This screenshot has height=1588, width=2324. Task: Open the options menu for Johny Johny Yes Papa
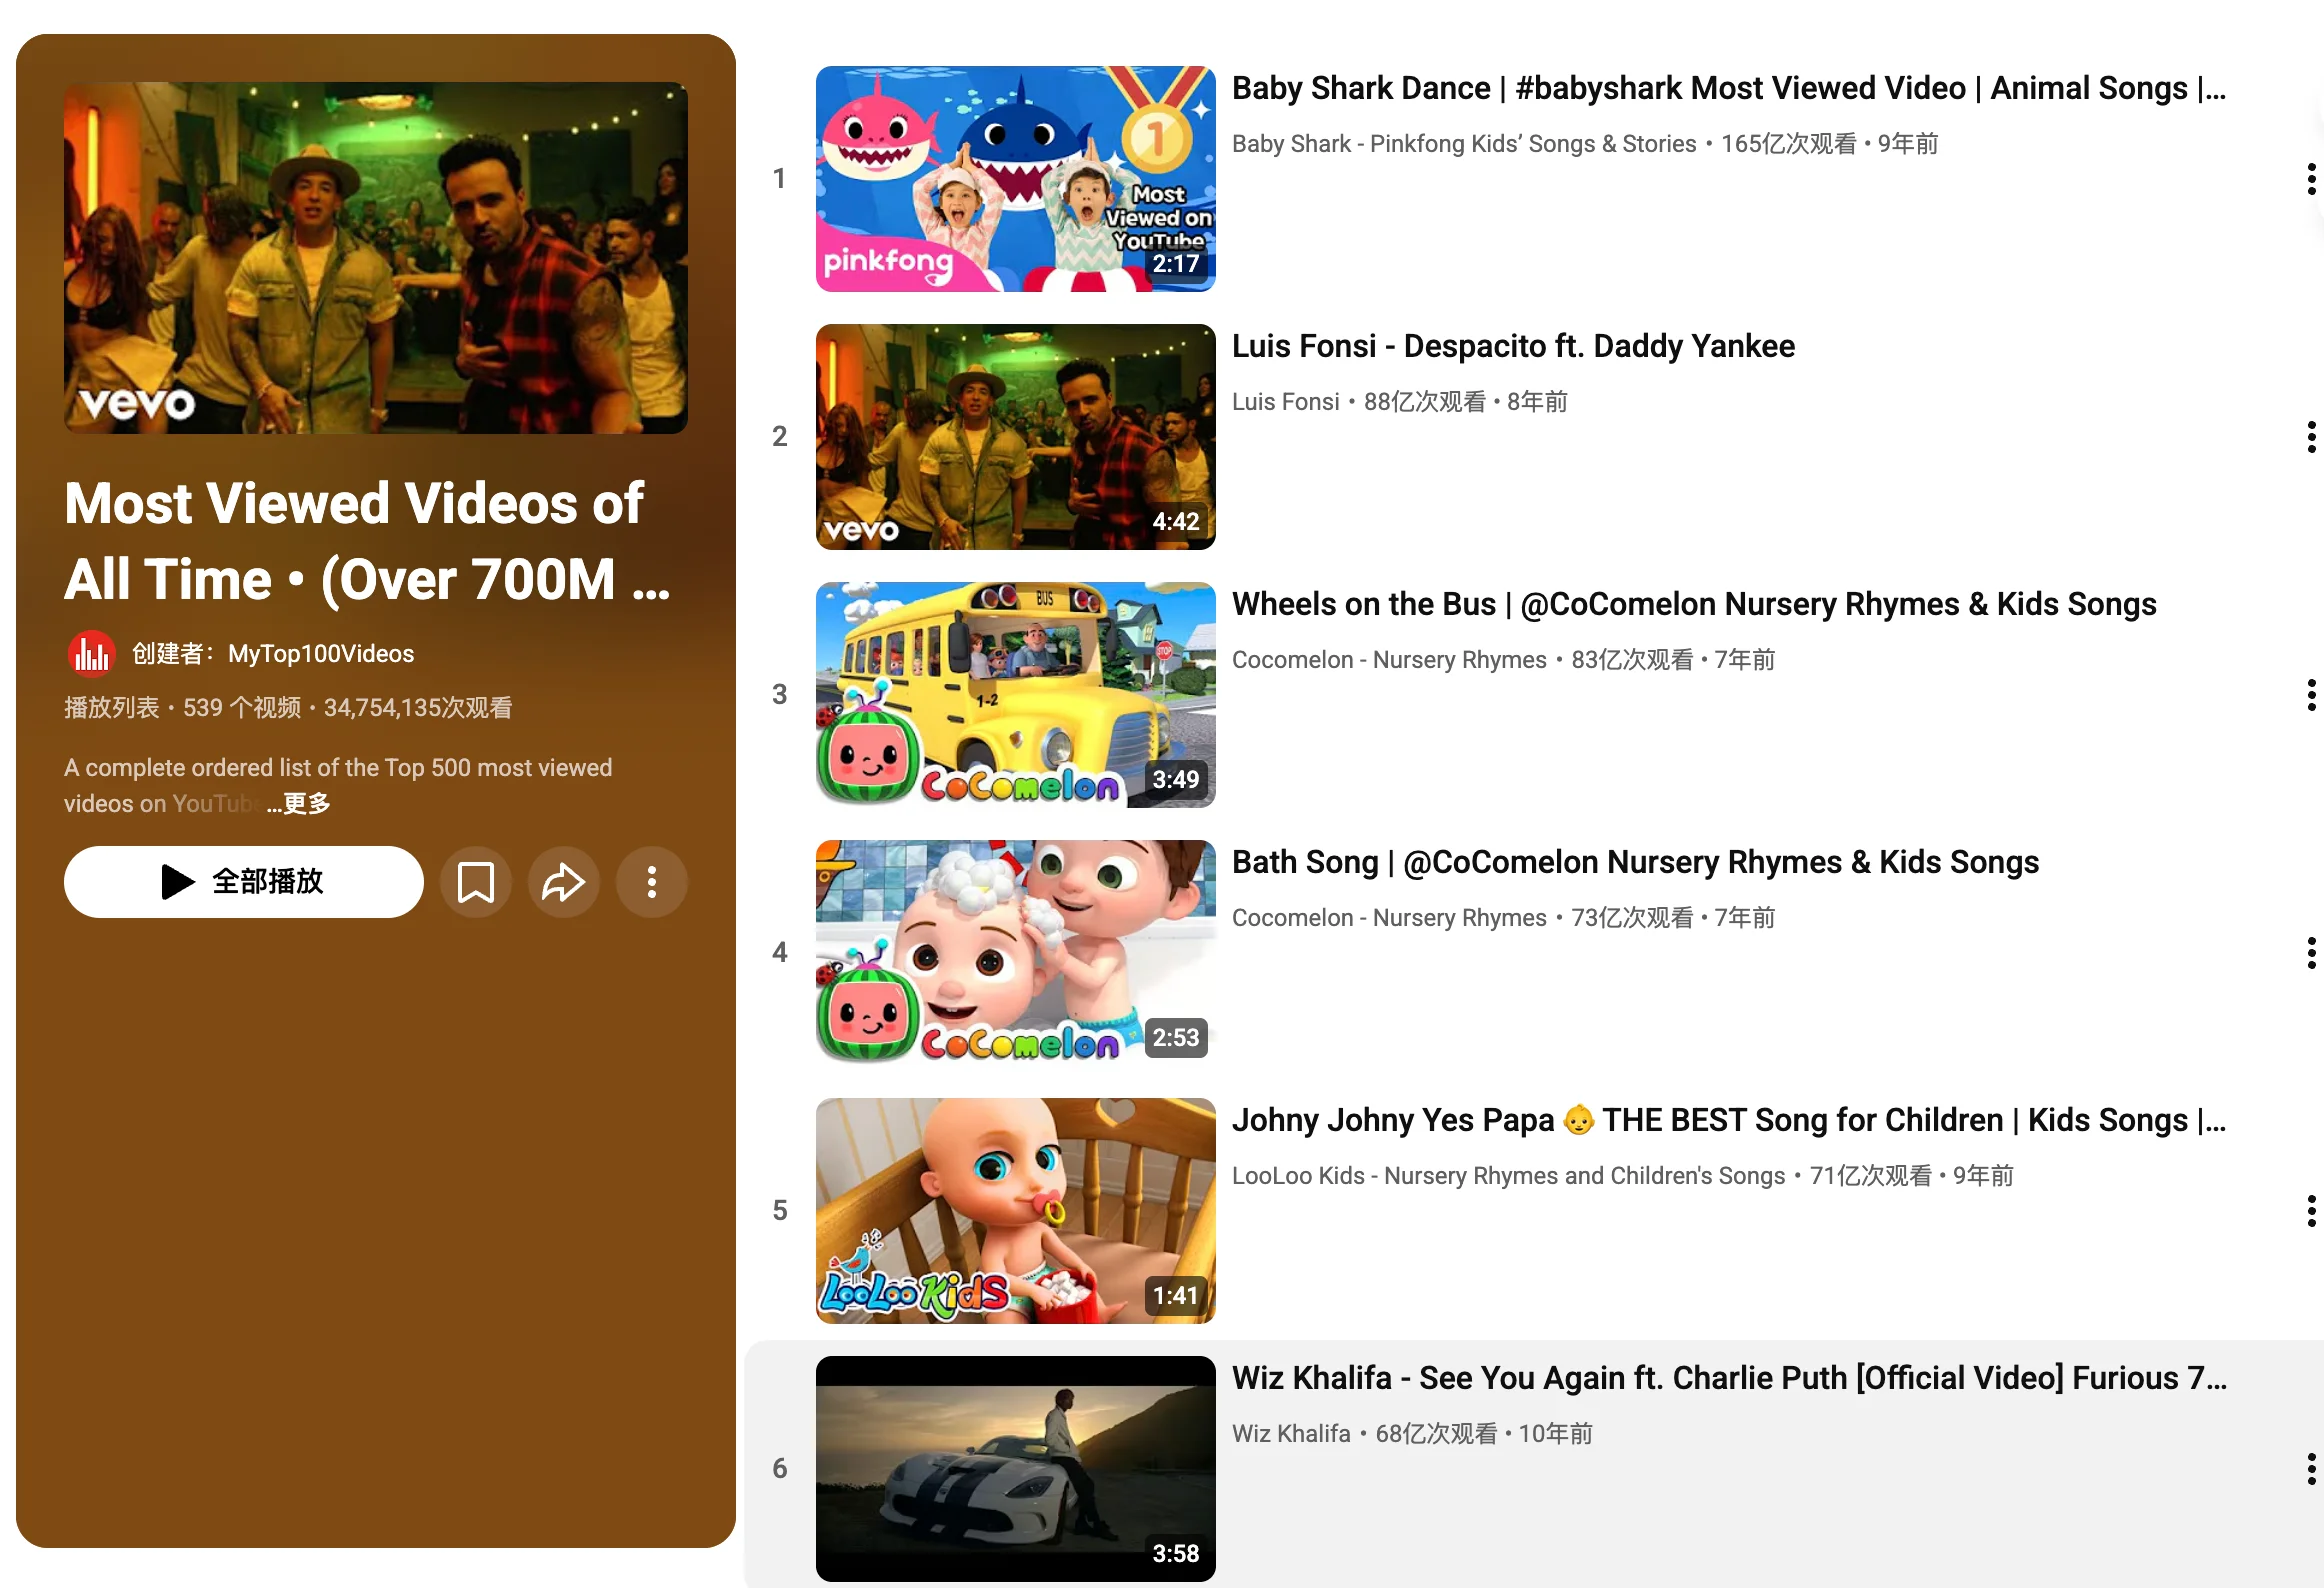pyautogui.click(x=2311, y=1210)
